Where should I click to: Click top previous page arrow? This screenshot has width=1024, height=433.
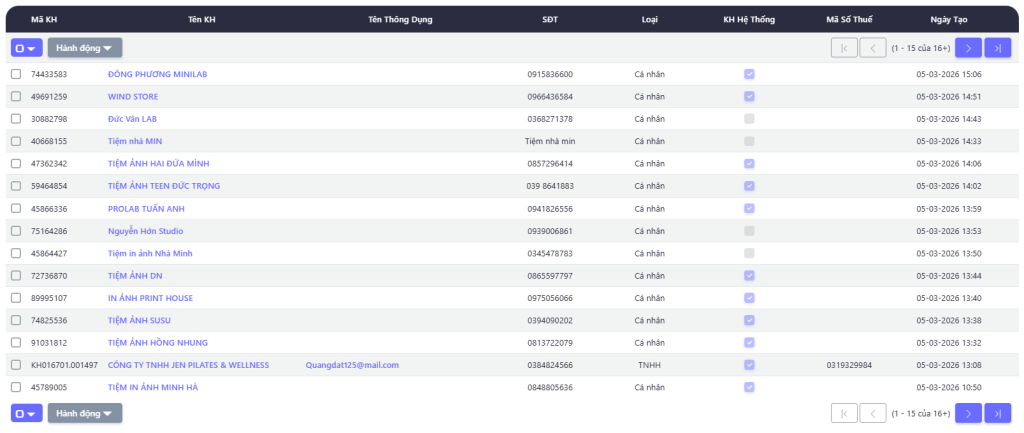tap(873, 47)
